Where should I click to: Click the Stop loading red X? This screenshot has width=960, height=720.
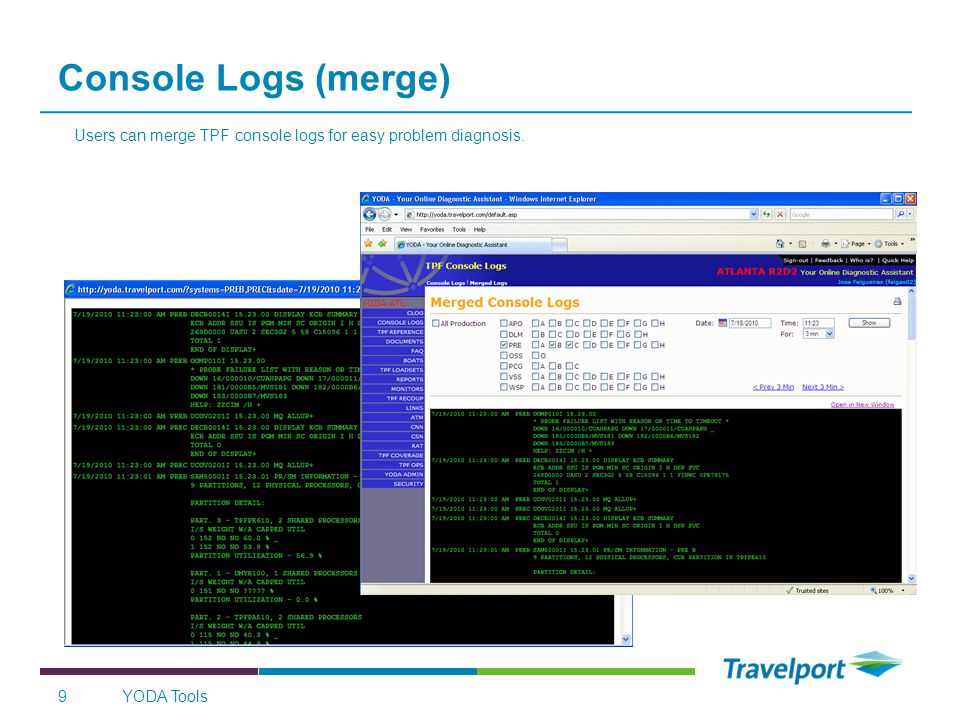click(780, 214)
